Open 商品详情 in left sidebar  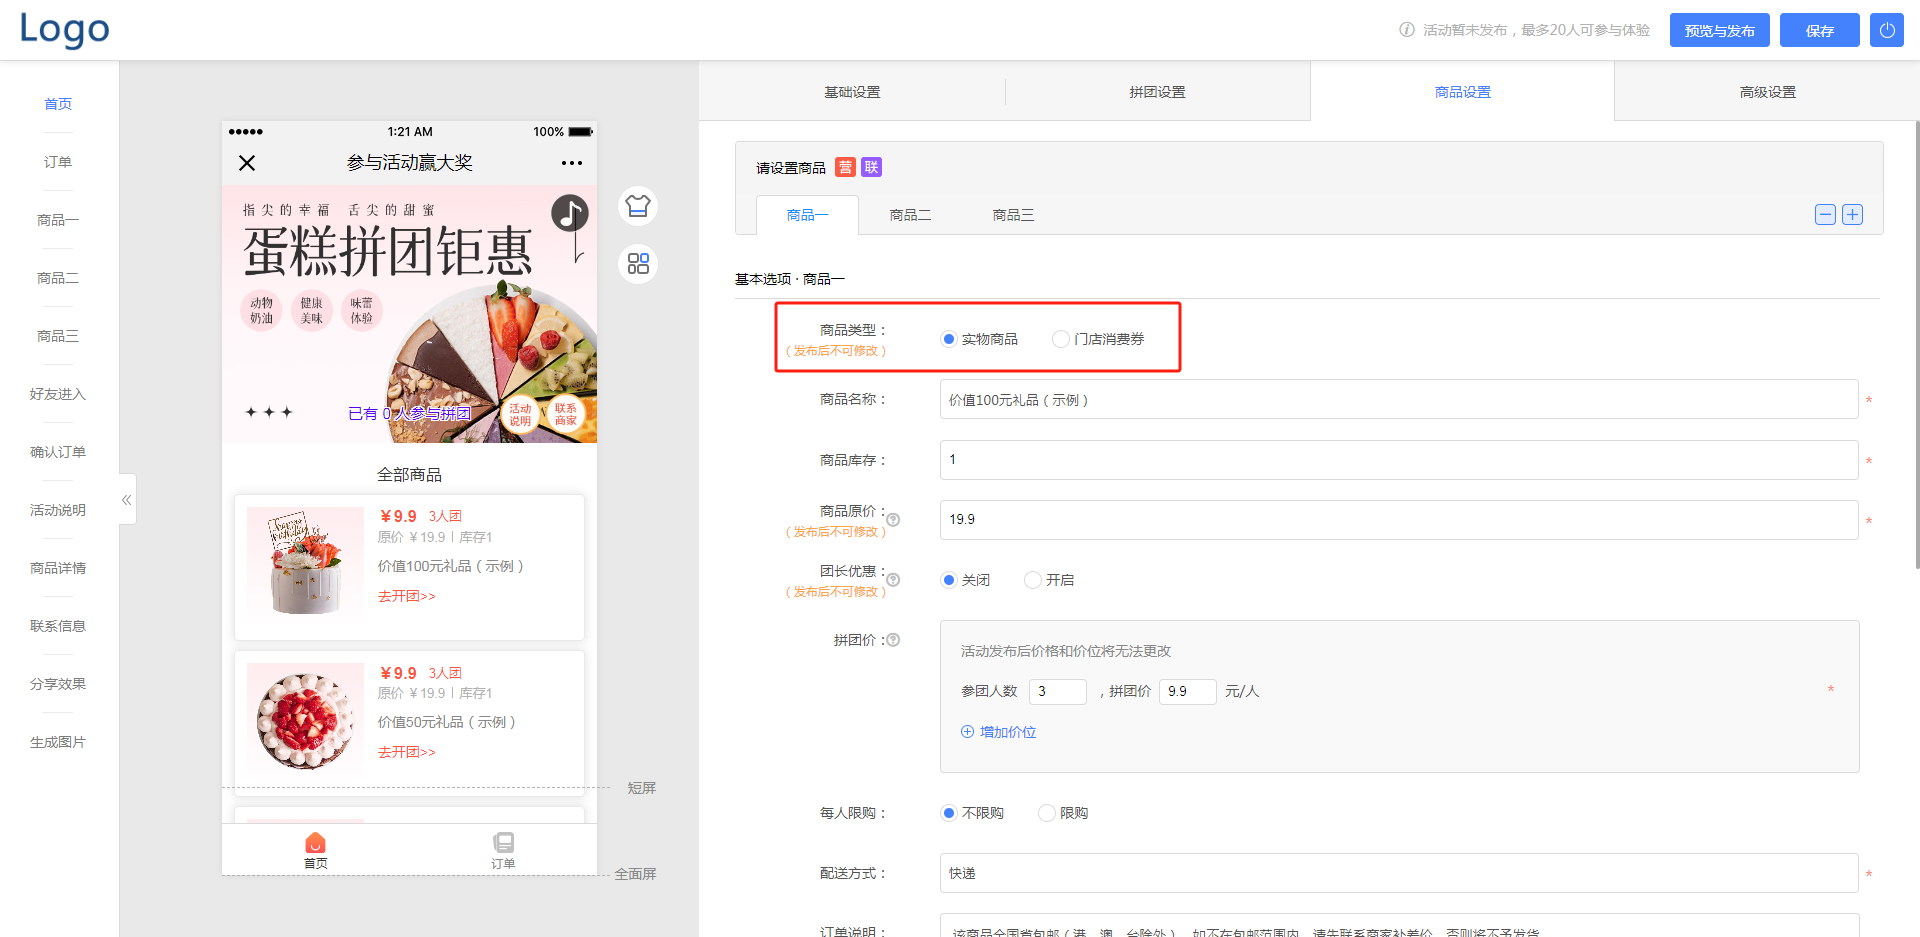coord(58,568)
